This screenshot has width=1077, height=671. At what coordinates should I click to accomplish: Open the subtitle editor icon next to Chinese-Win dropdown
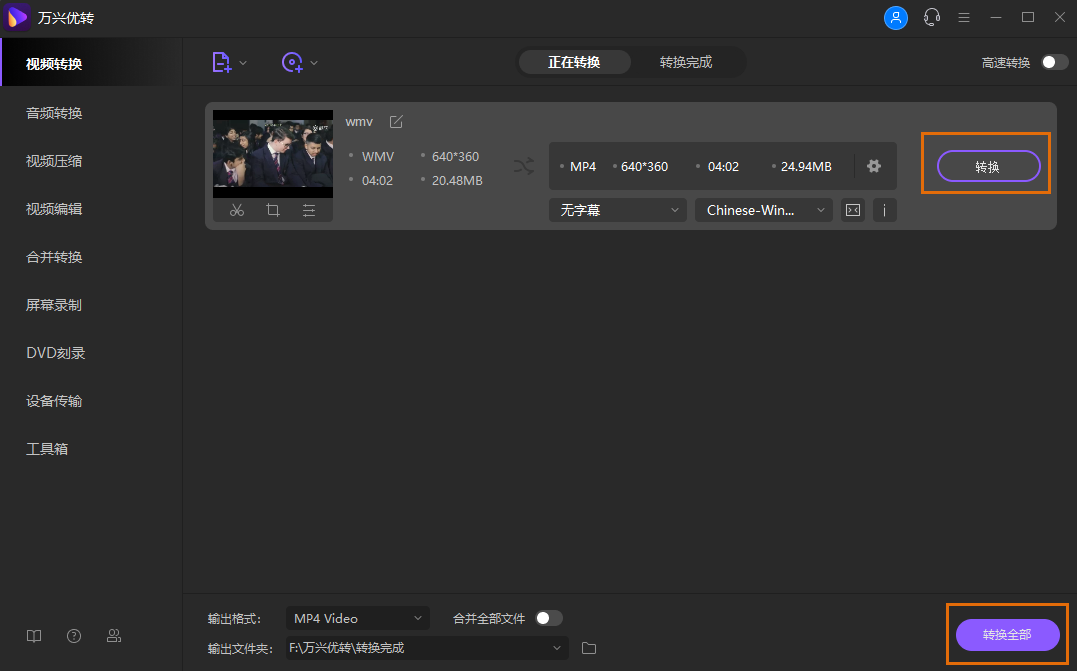852,210
